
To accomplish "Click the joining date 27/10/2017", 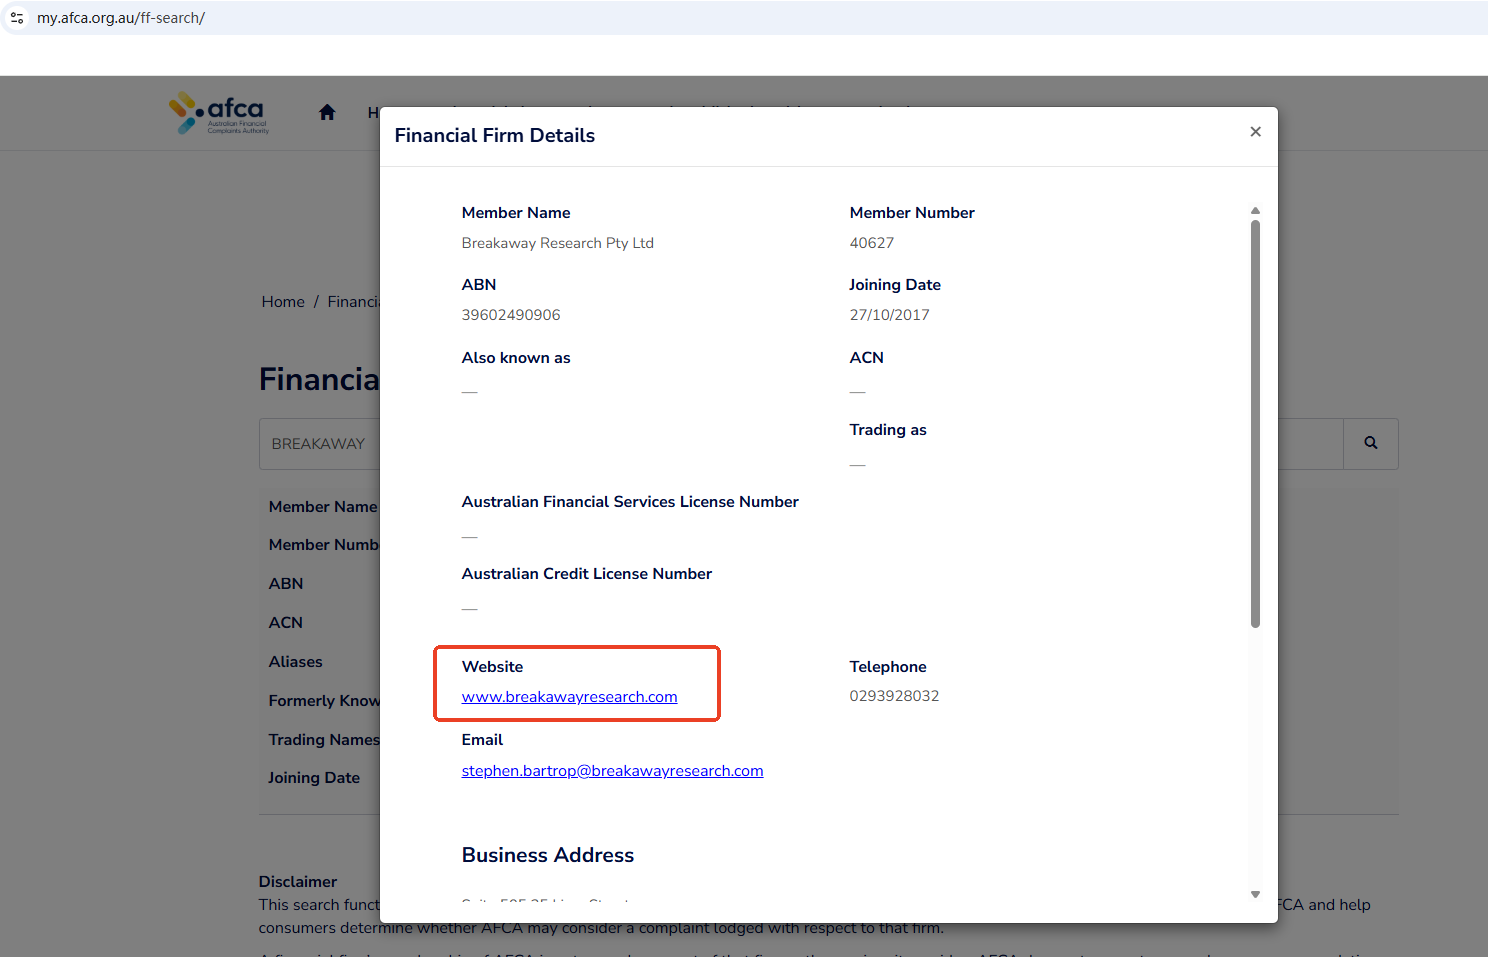I will (x=889, y=315).
